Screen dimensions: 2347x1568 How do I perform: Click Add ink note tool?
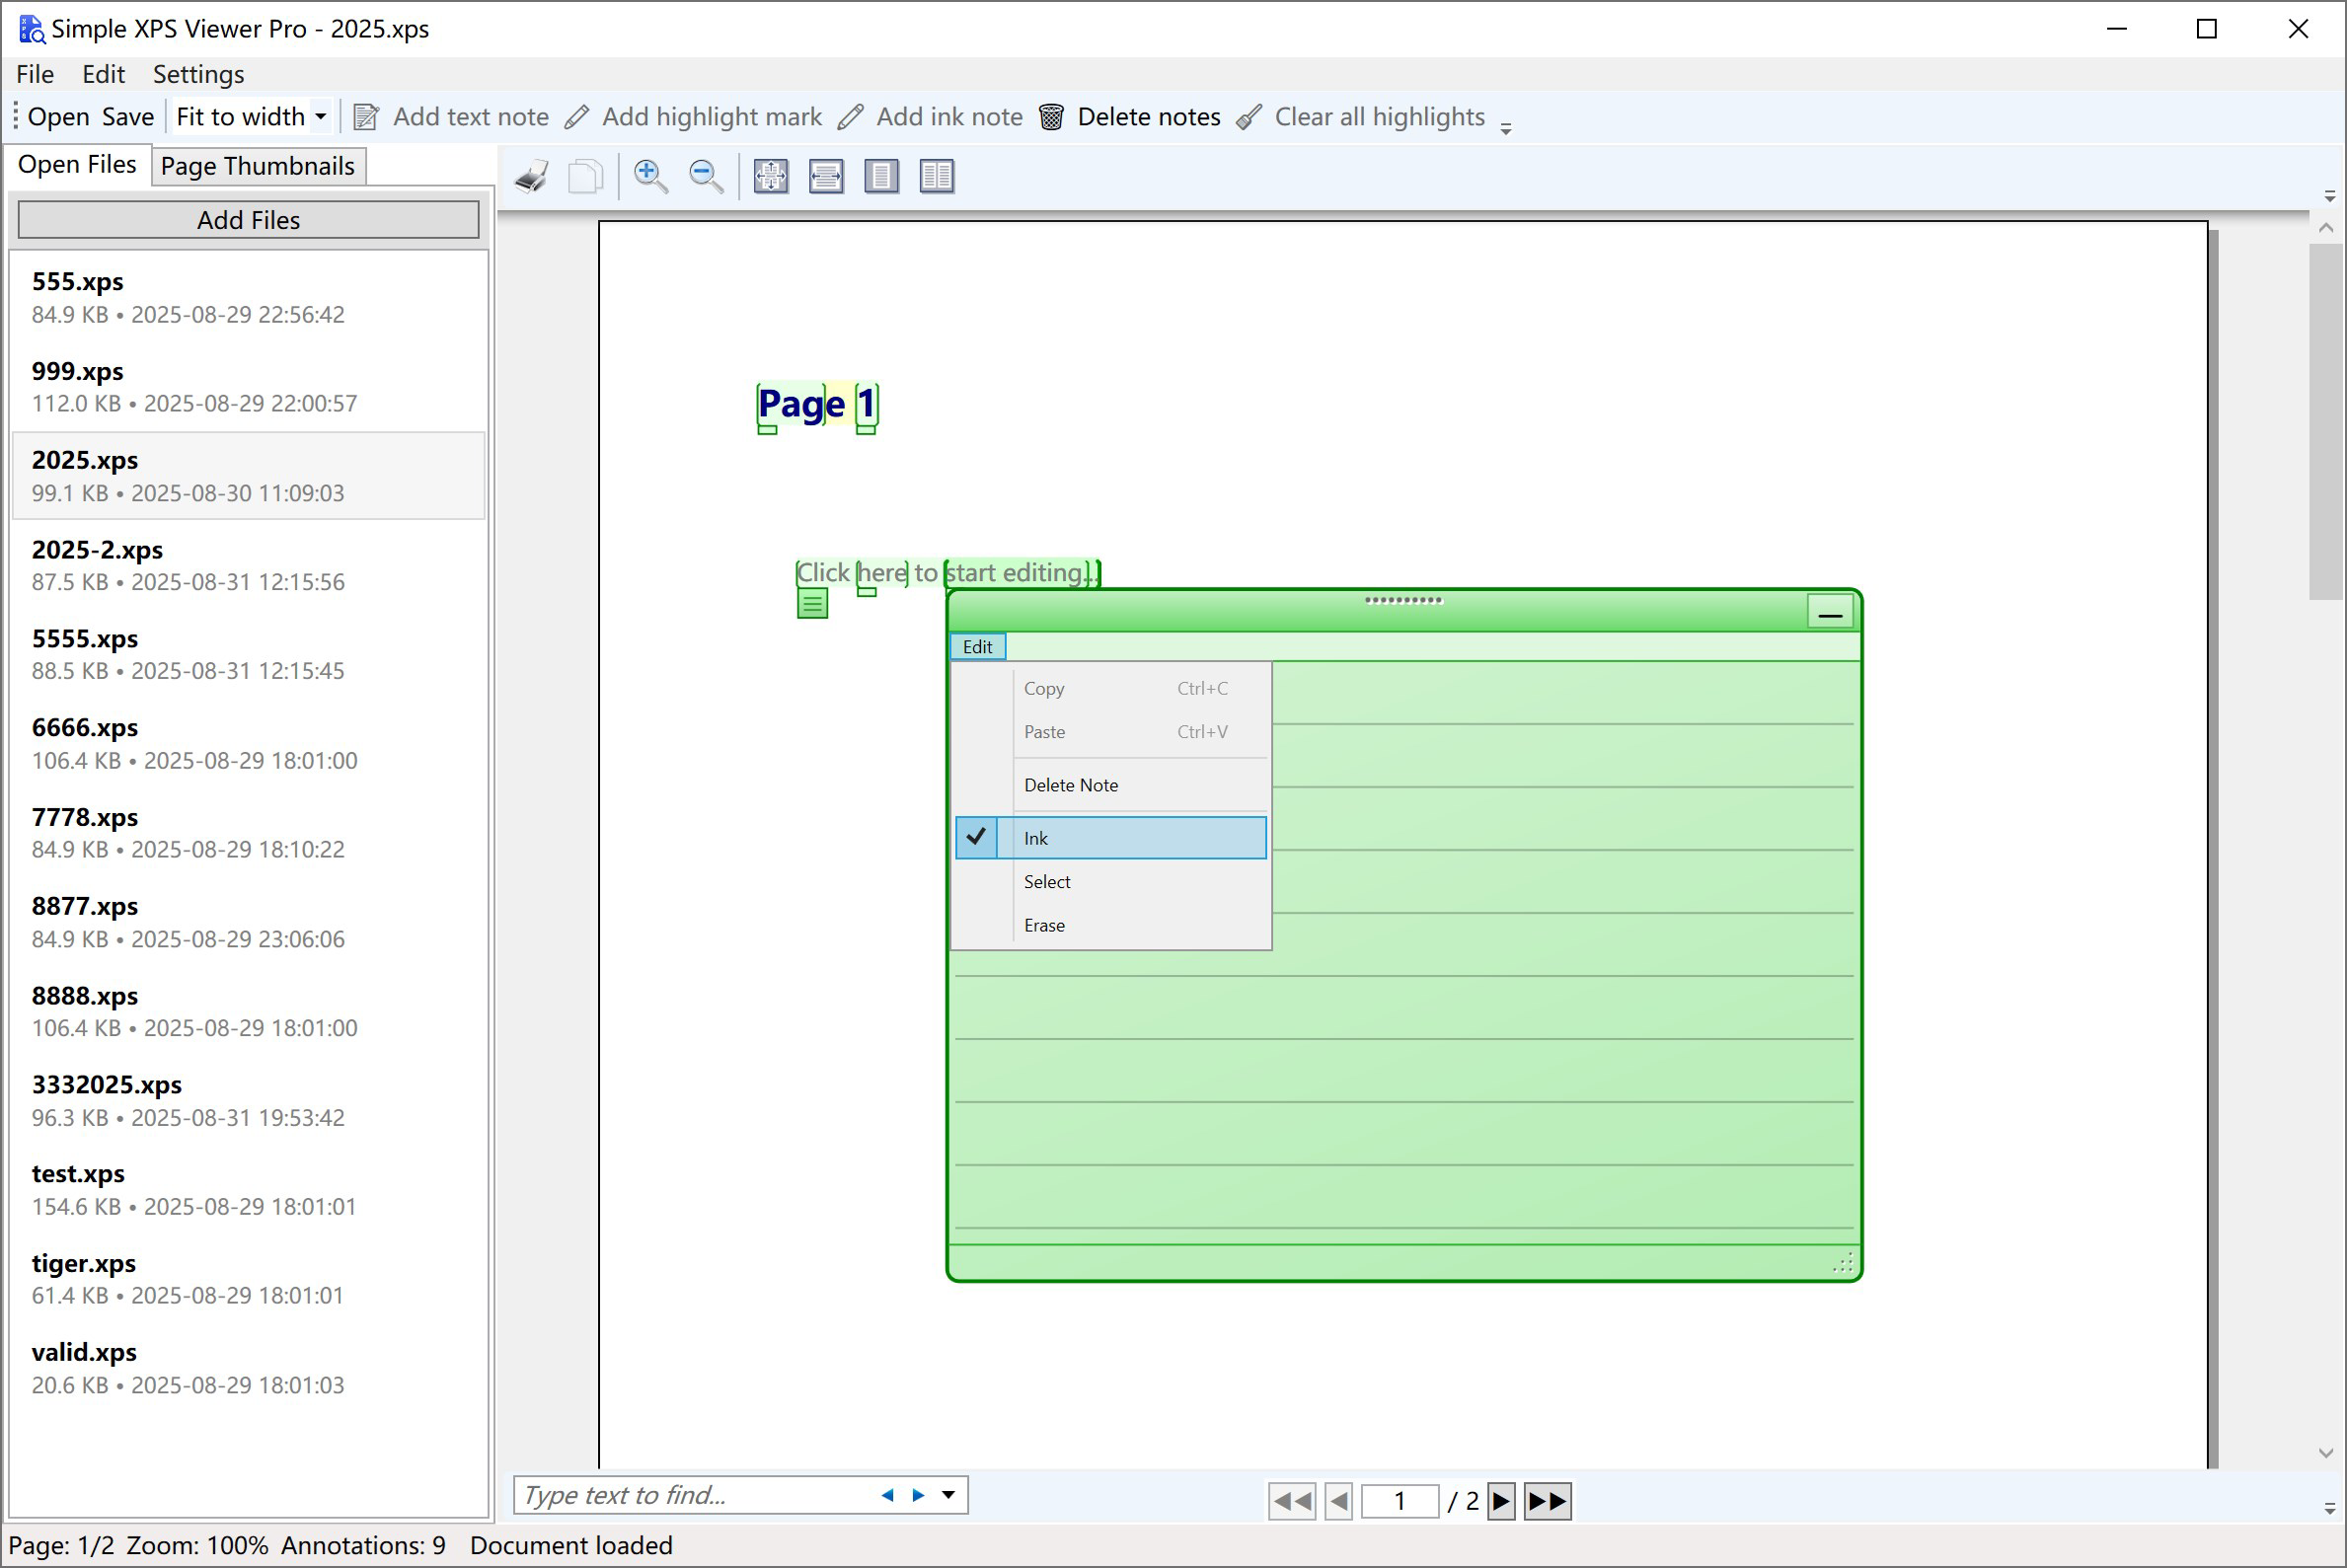pos(930,117)
